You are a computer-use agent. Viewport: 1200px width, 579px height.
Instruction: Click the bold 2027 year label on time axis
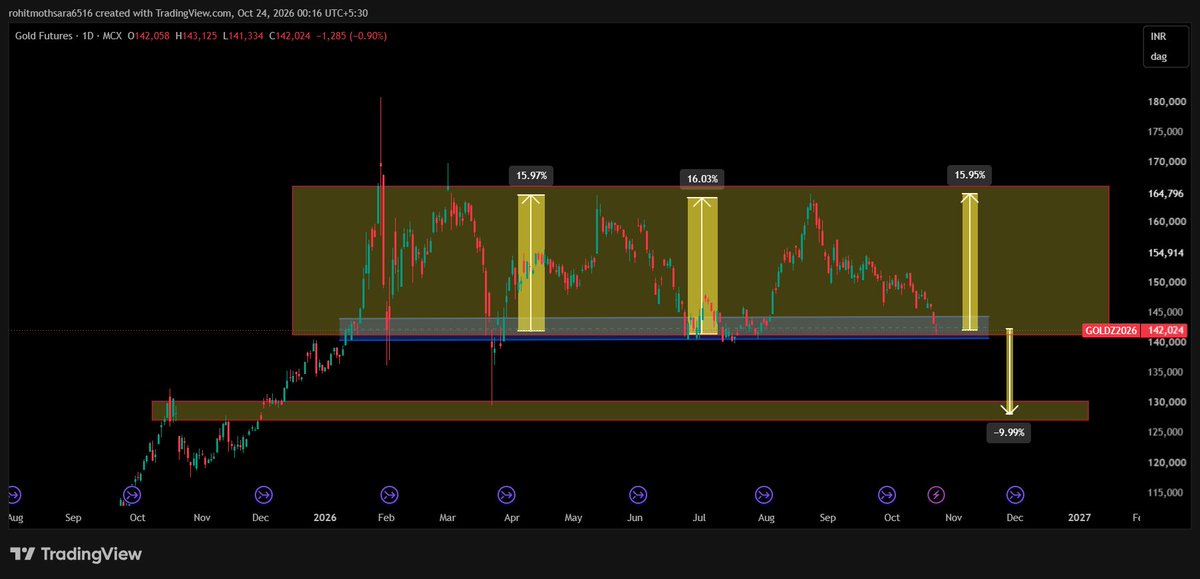point(1079,518)
